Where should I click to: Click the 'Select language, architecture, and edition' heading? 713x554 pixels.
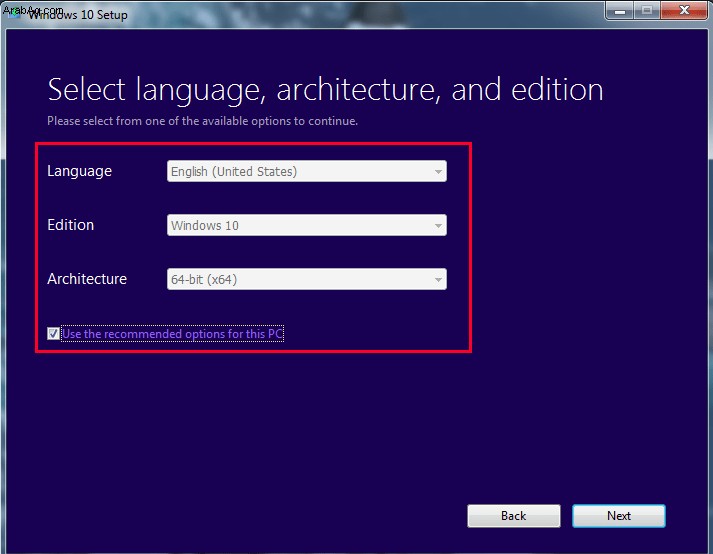coord(325,90)
